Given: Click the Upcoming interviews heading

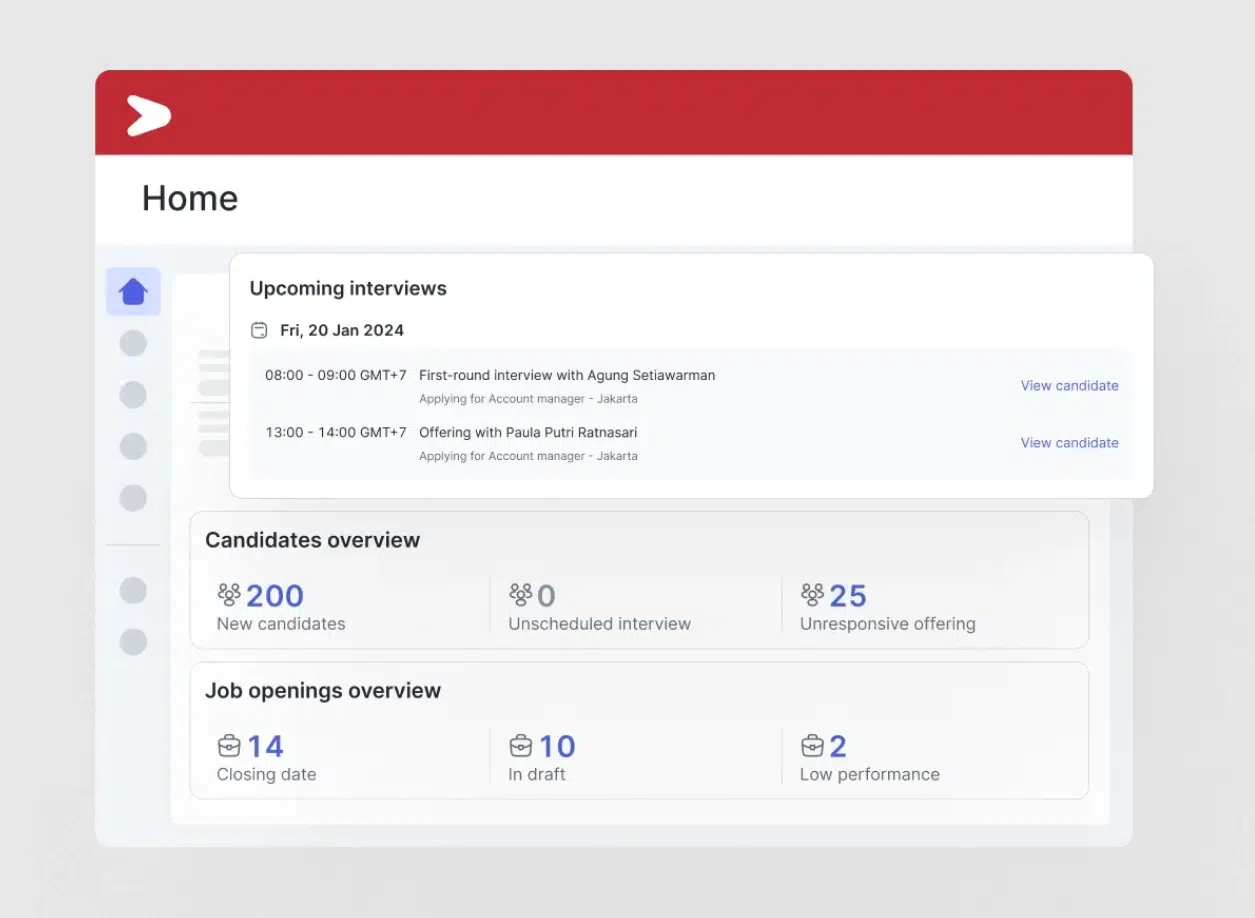Looking at the screenshot, I should point(348,288).
